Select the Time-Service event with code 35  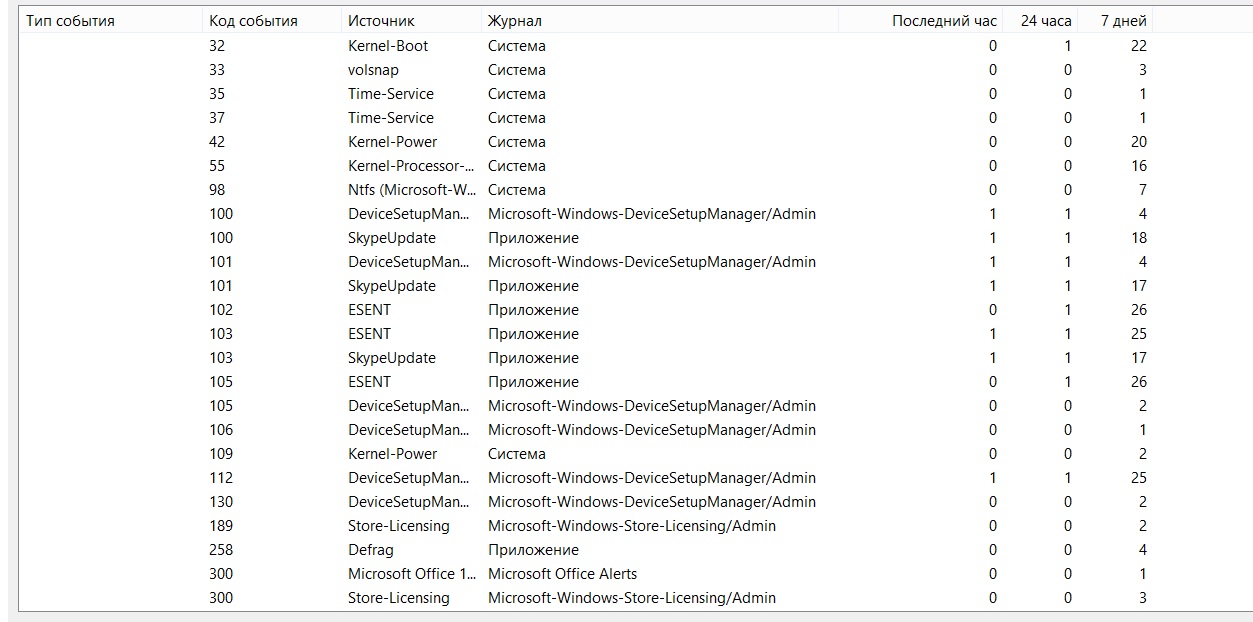(x=390, y=94)
